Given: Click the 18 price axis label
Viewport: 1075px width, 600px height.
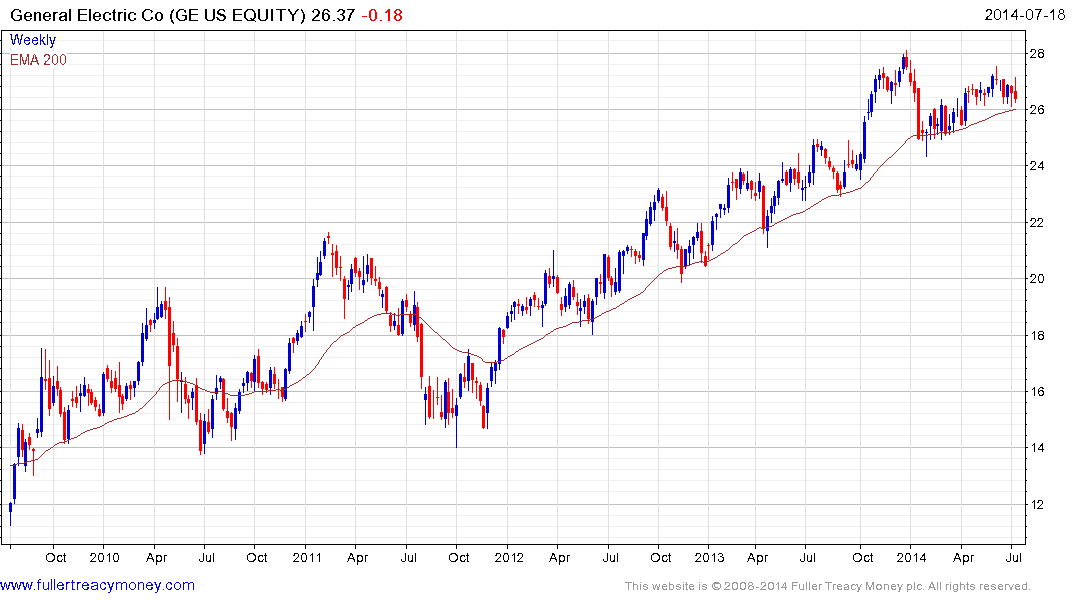Looking at the screenshot, I should pos(1037,335).
